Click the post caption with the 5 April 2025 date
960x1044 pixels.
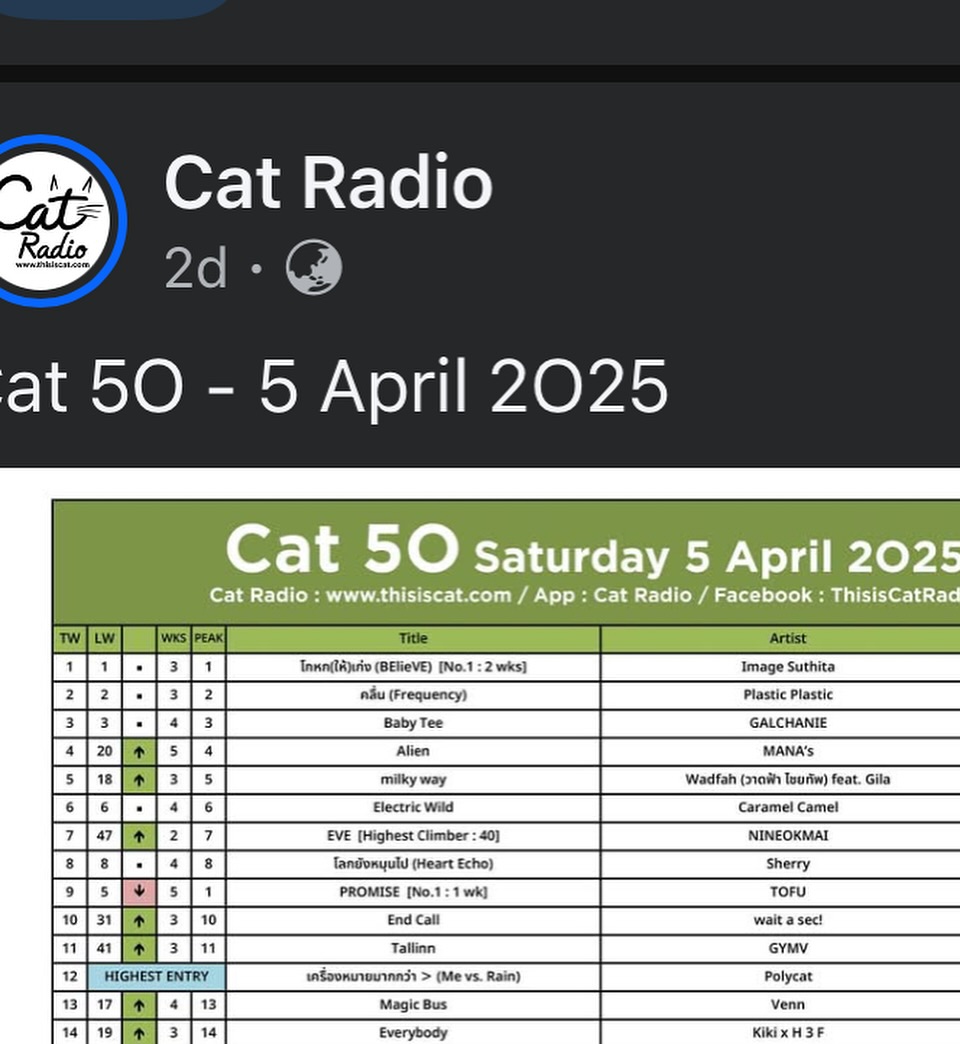pos(333,386)
